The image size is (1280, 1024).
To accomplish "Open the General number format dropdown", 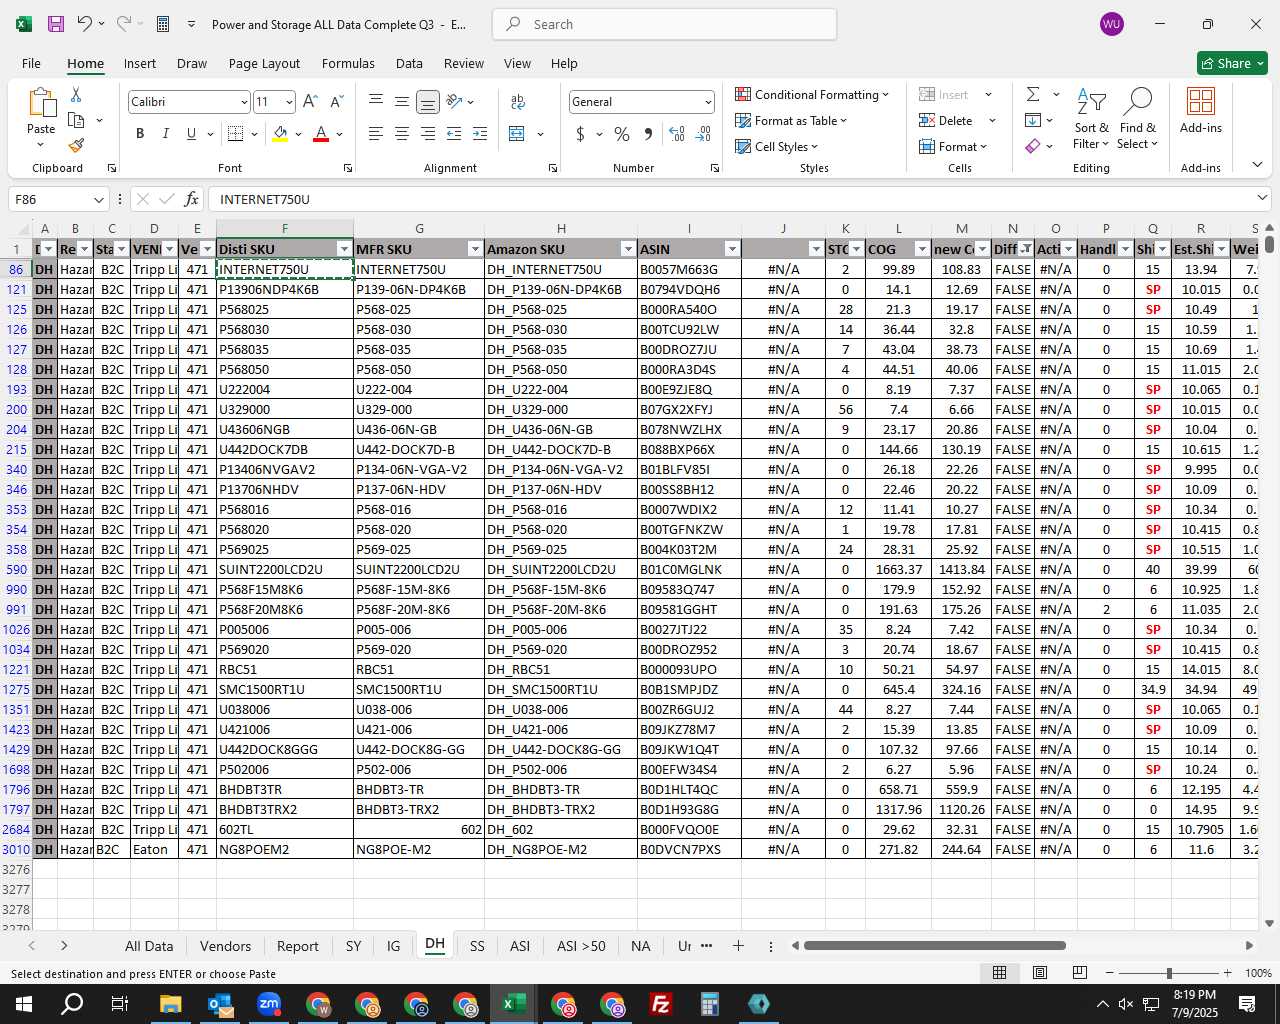I will coord(708,102).
